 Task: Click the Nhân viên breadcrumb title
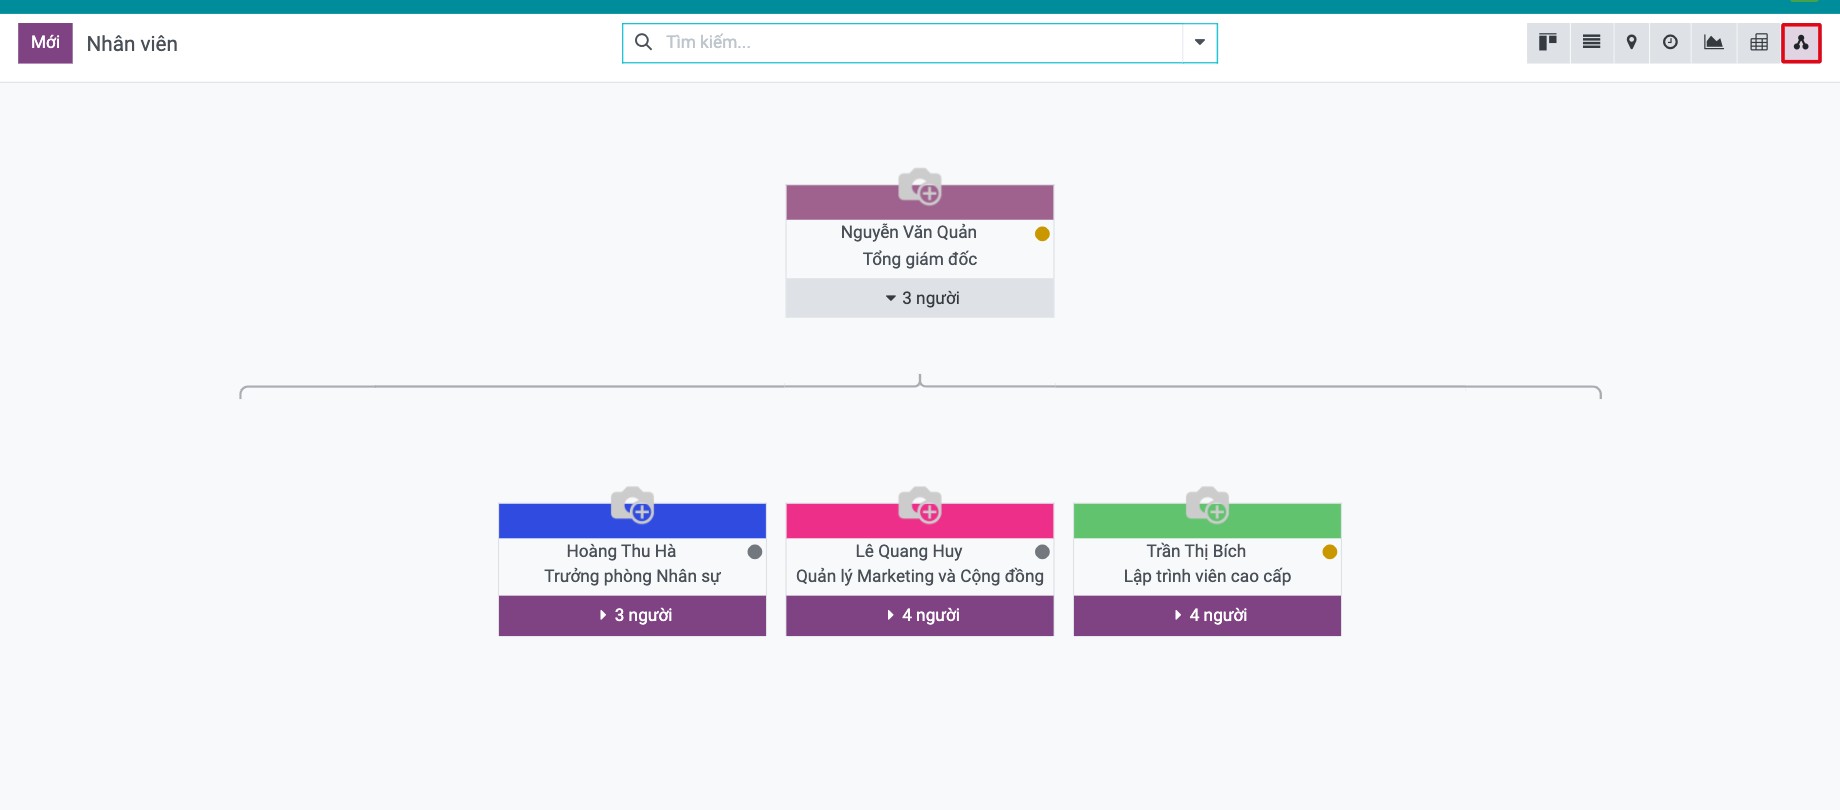(132, 44)
